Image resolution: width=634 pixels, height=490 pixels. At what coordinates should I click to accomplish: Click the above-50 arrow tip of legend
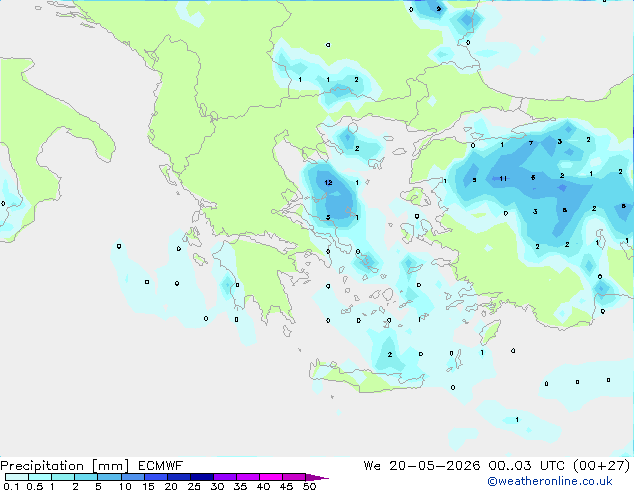coord(317,477)
